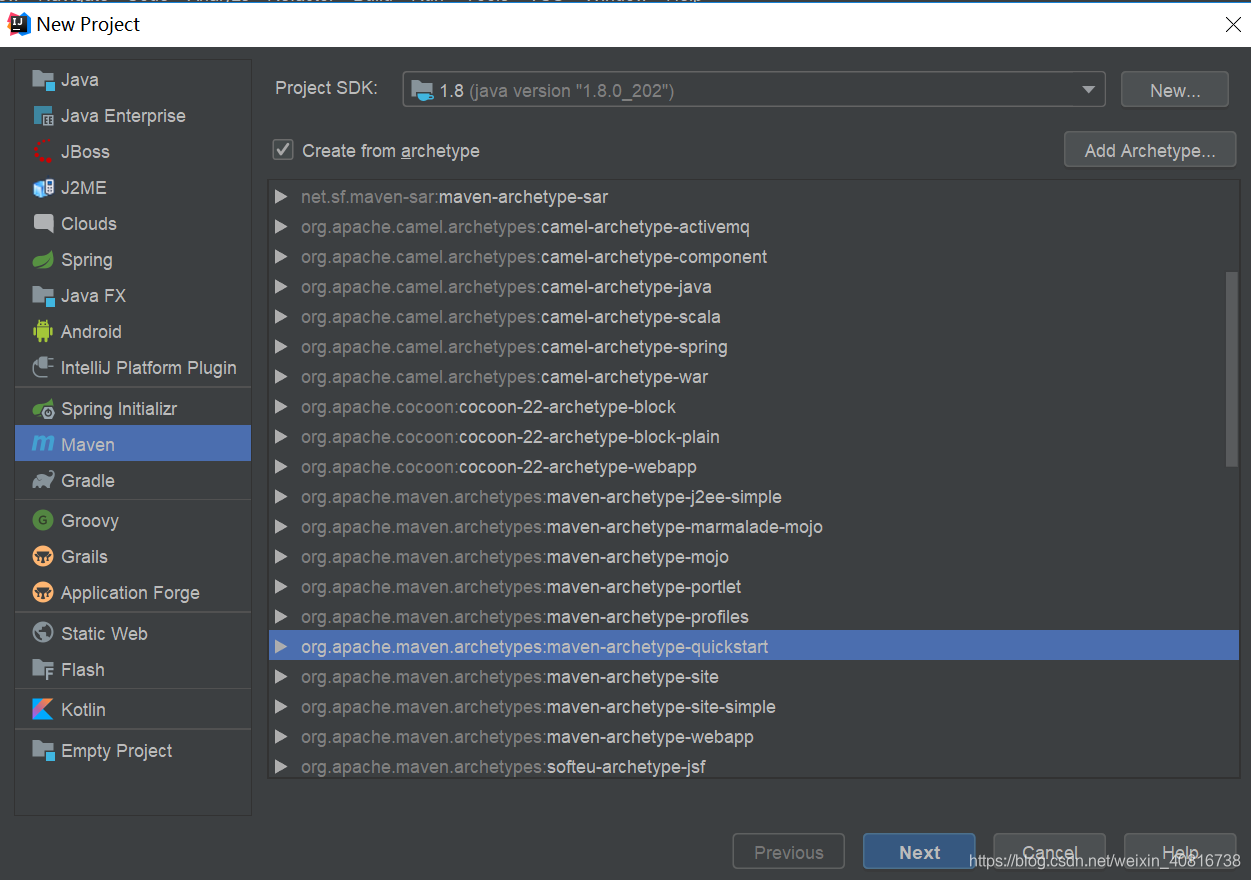Select Gradle project type label
The height and width of the screenshot is (880, 1251).
(x=88, y=481)
